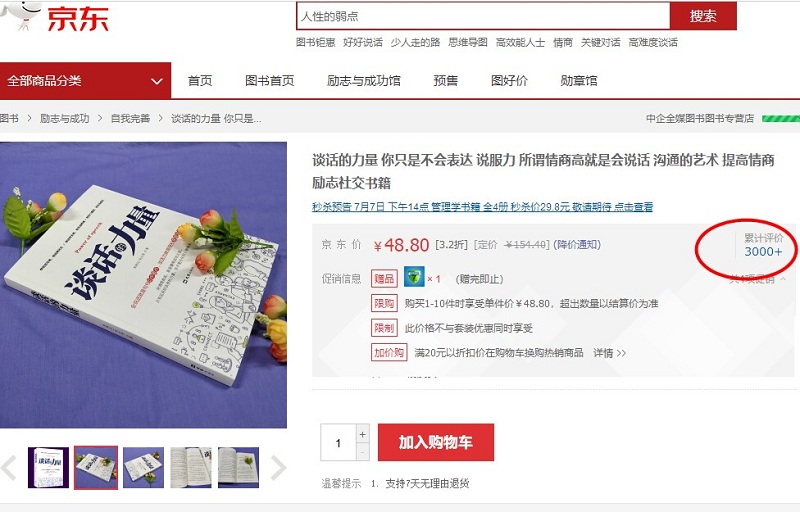The height and width of the screenshot is (512, 800).
Task: Increase quantity with the plus stepper
Action: tap(362, 434)
